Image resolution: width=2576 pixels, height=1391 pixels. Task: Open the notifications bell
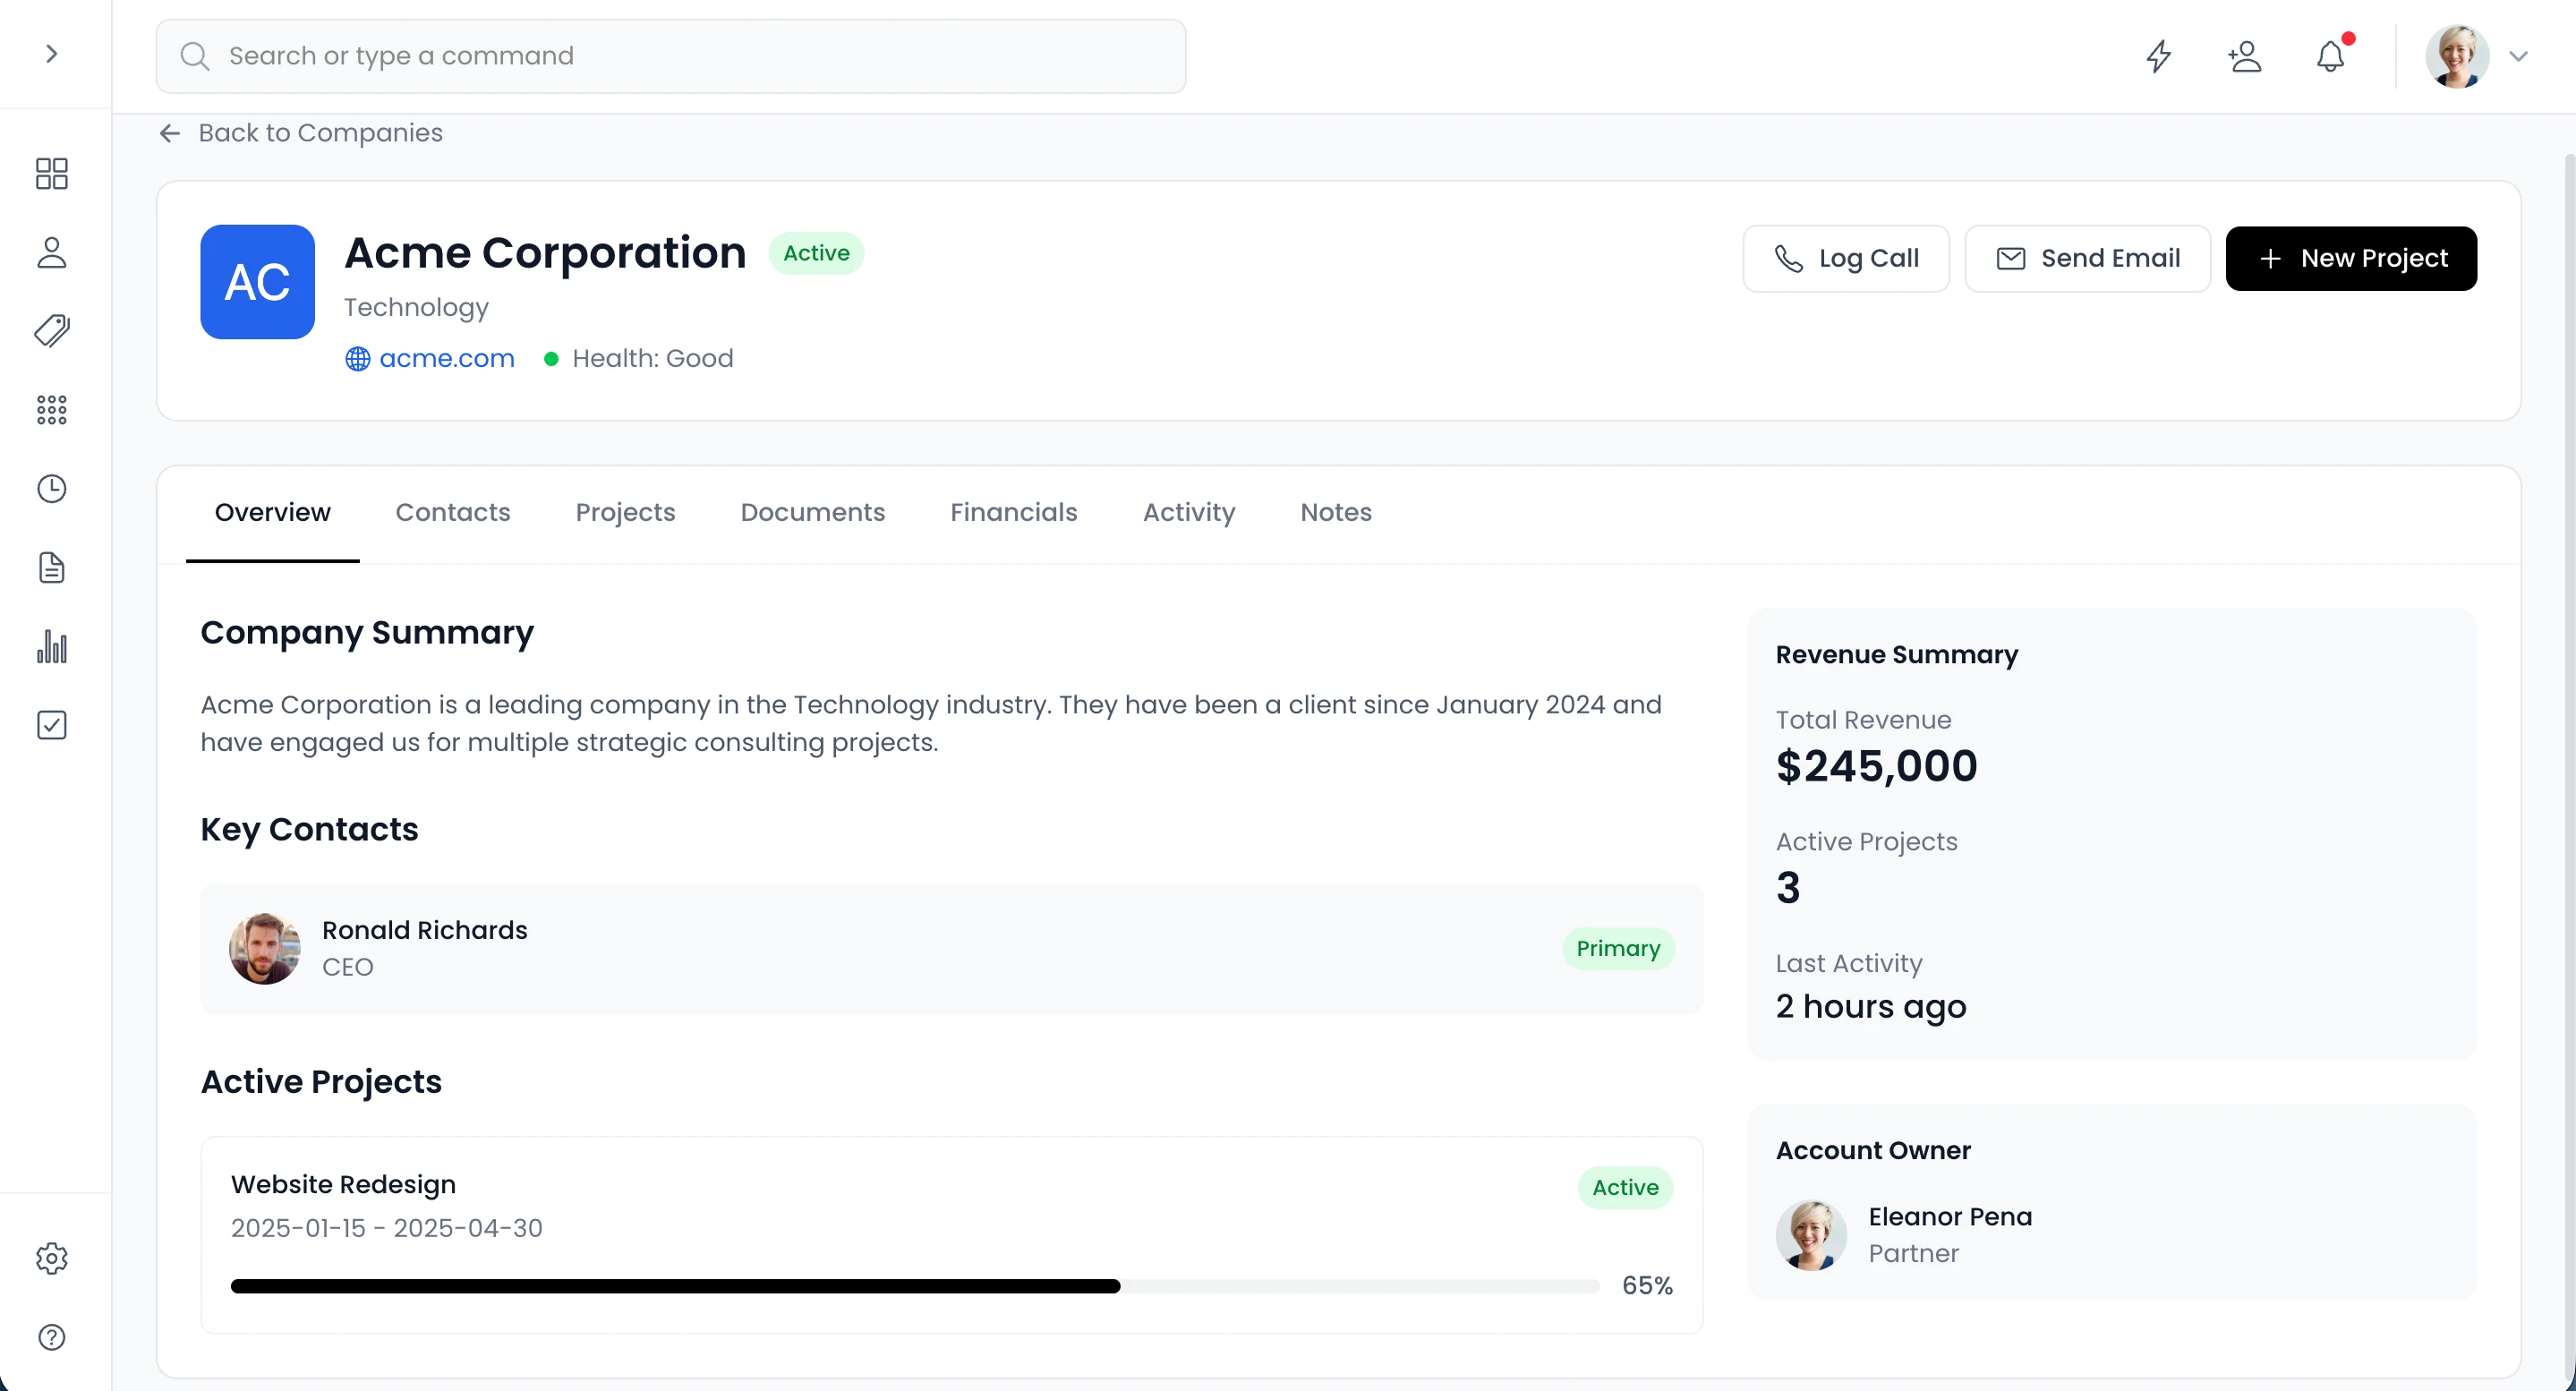2330,56
